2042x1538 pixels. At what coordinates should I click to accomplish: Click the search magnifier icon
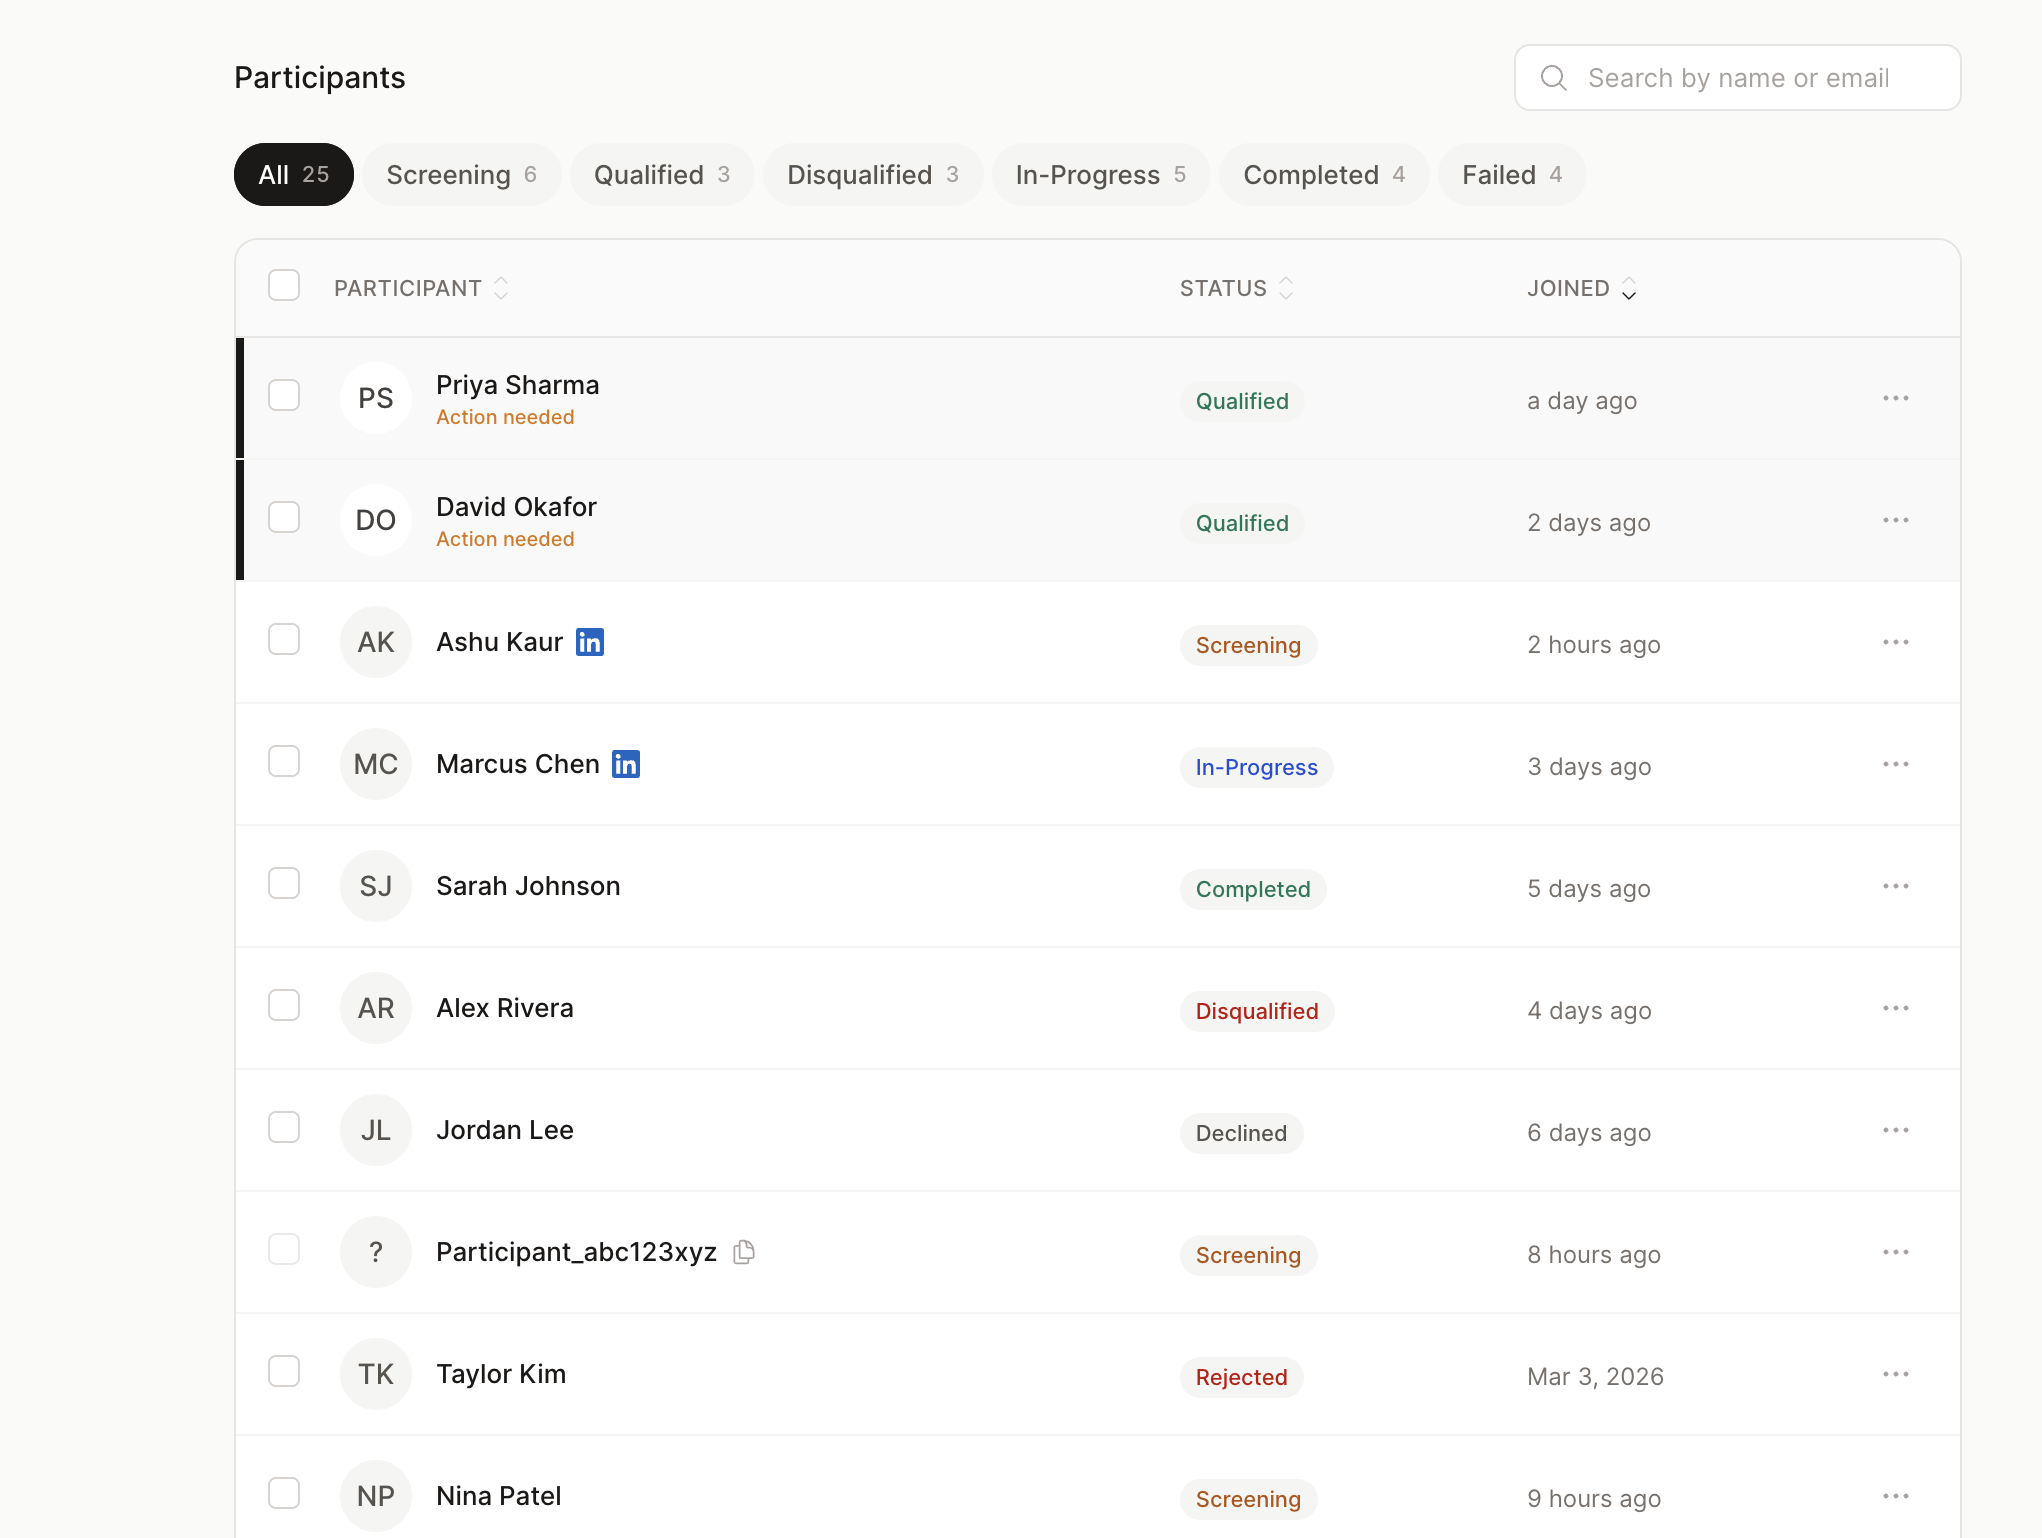coord(1553,77)
